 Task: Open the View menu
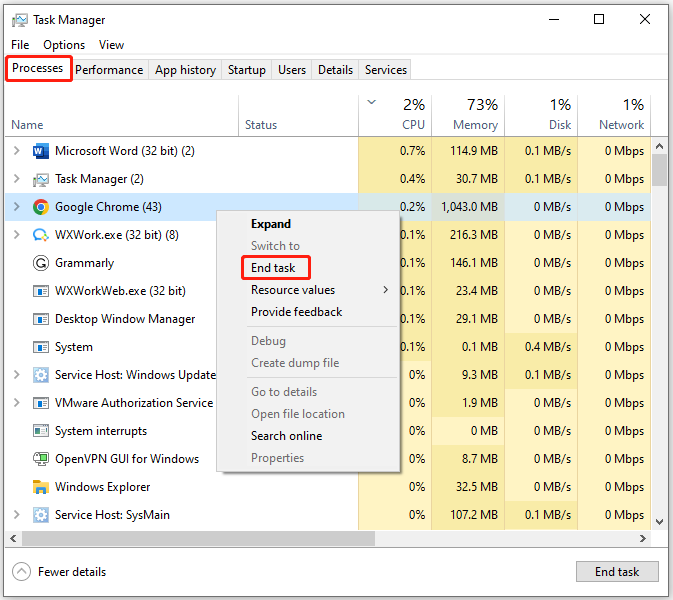[x=111, y=45]
